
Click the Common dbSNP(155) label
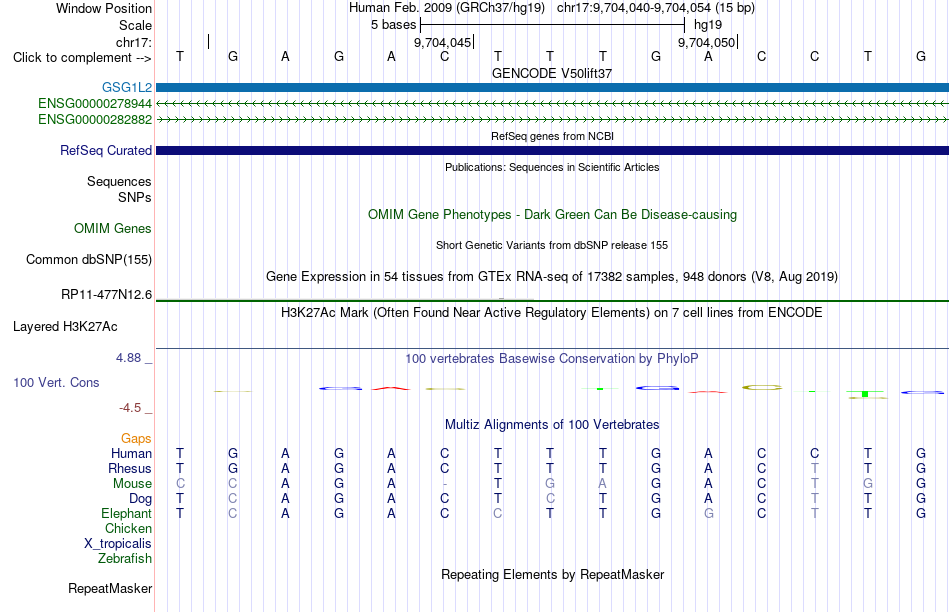click(88, 259)
